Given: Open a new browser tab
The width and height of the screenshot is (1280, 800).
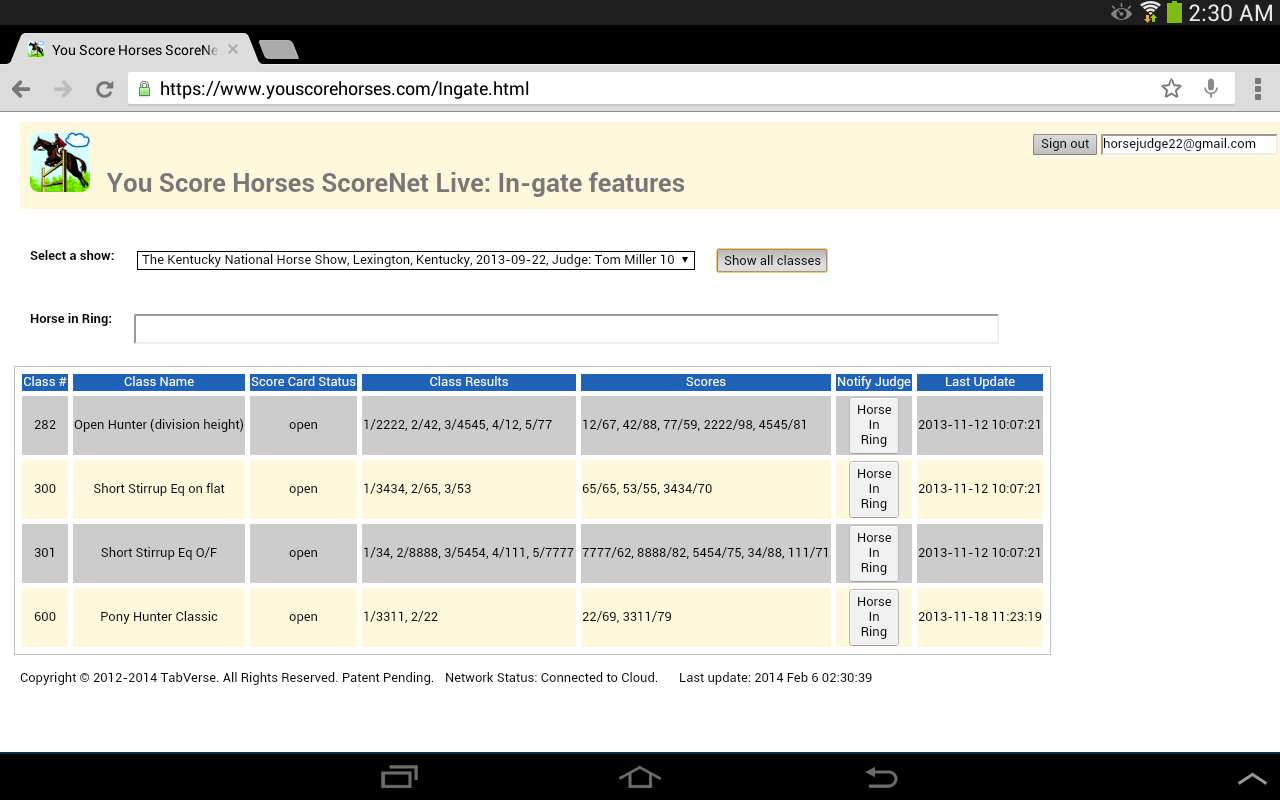Looking at the screenshot, I should 277,50.
